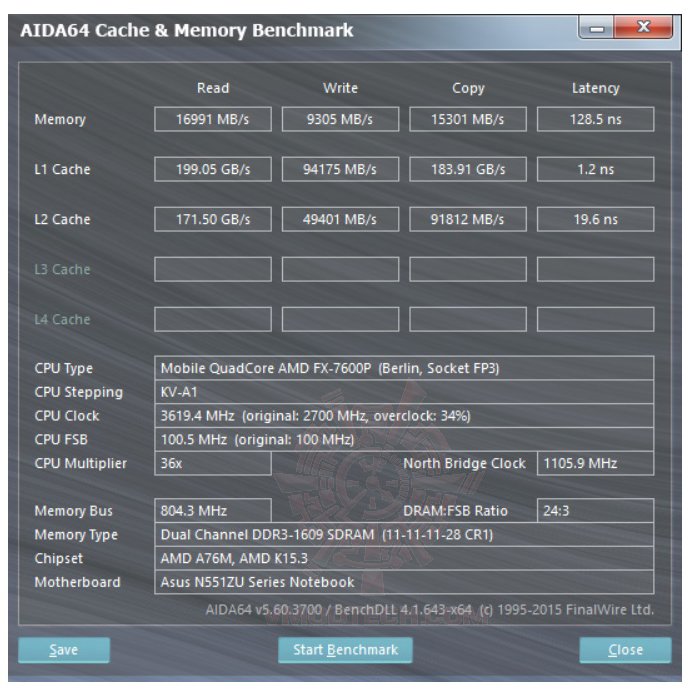
Task: Click the Memory row label
Action: pyautogui.click(x=60, y=119)
